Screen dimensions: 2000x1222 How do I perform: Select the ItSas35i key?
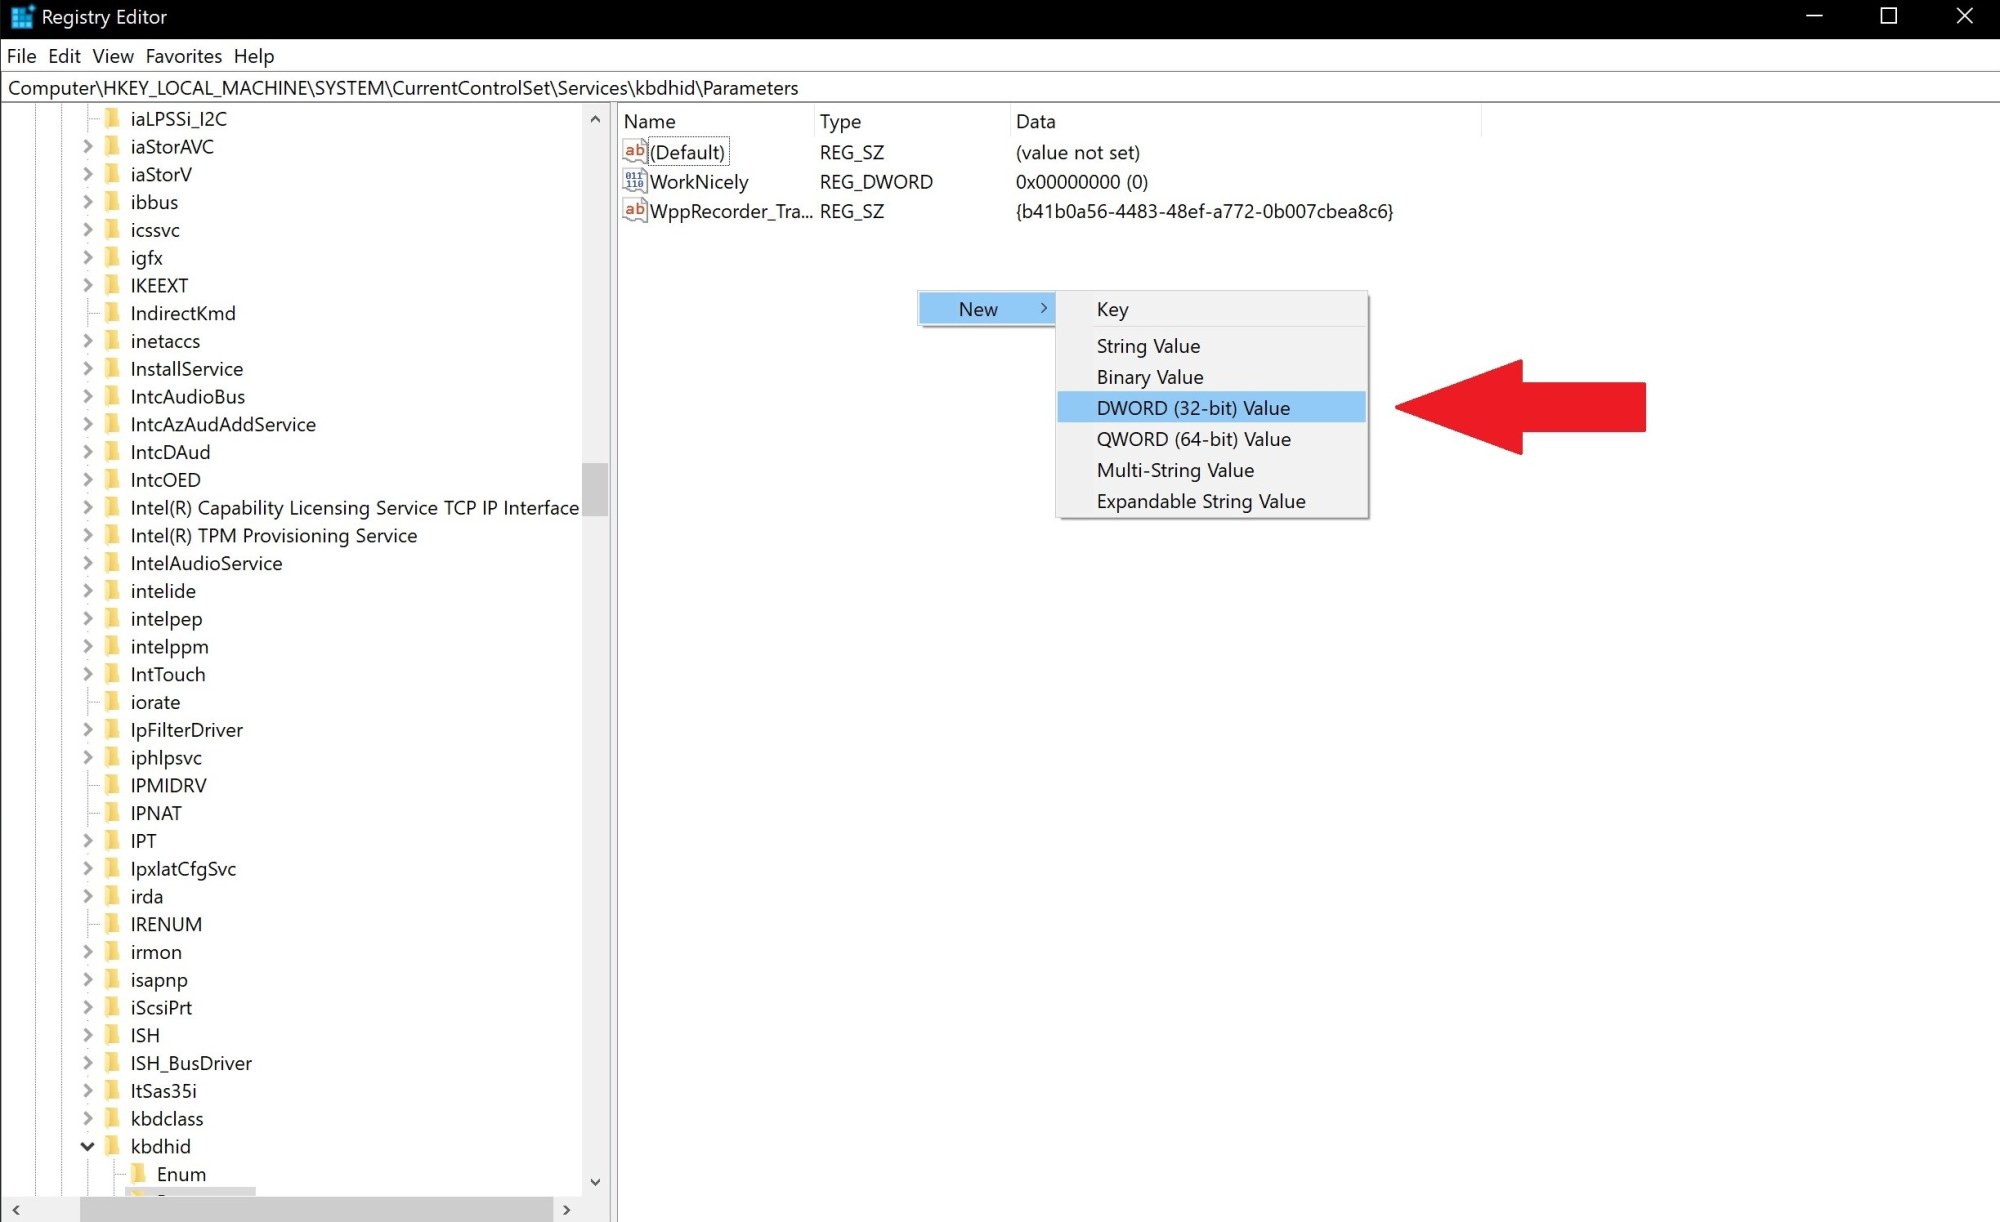pos(163,1090)
